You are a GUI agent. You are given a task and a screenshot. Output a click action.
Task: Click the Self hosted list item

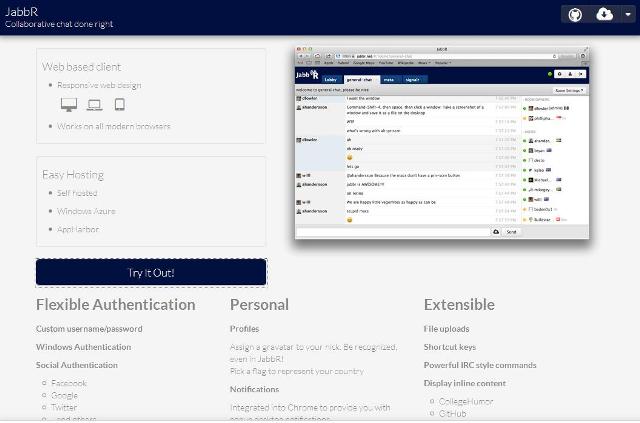77,193
